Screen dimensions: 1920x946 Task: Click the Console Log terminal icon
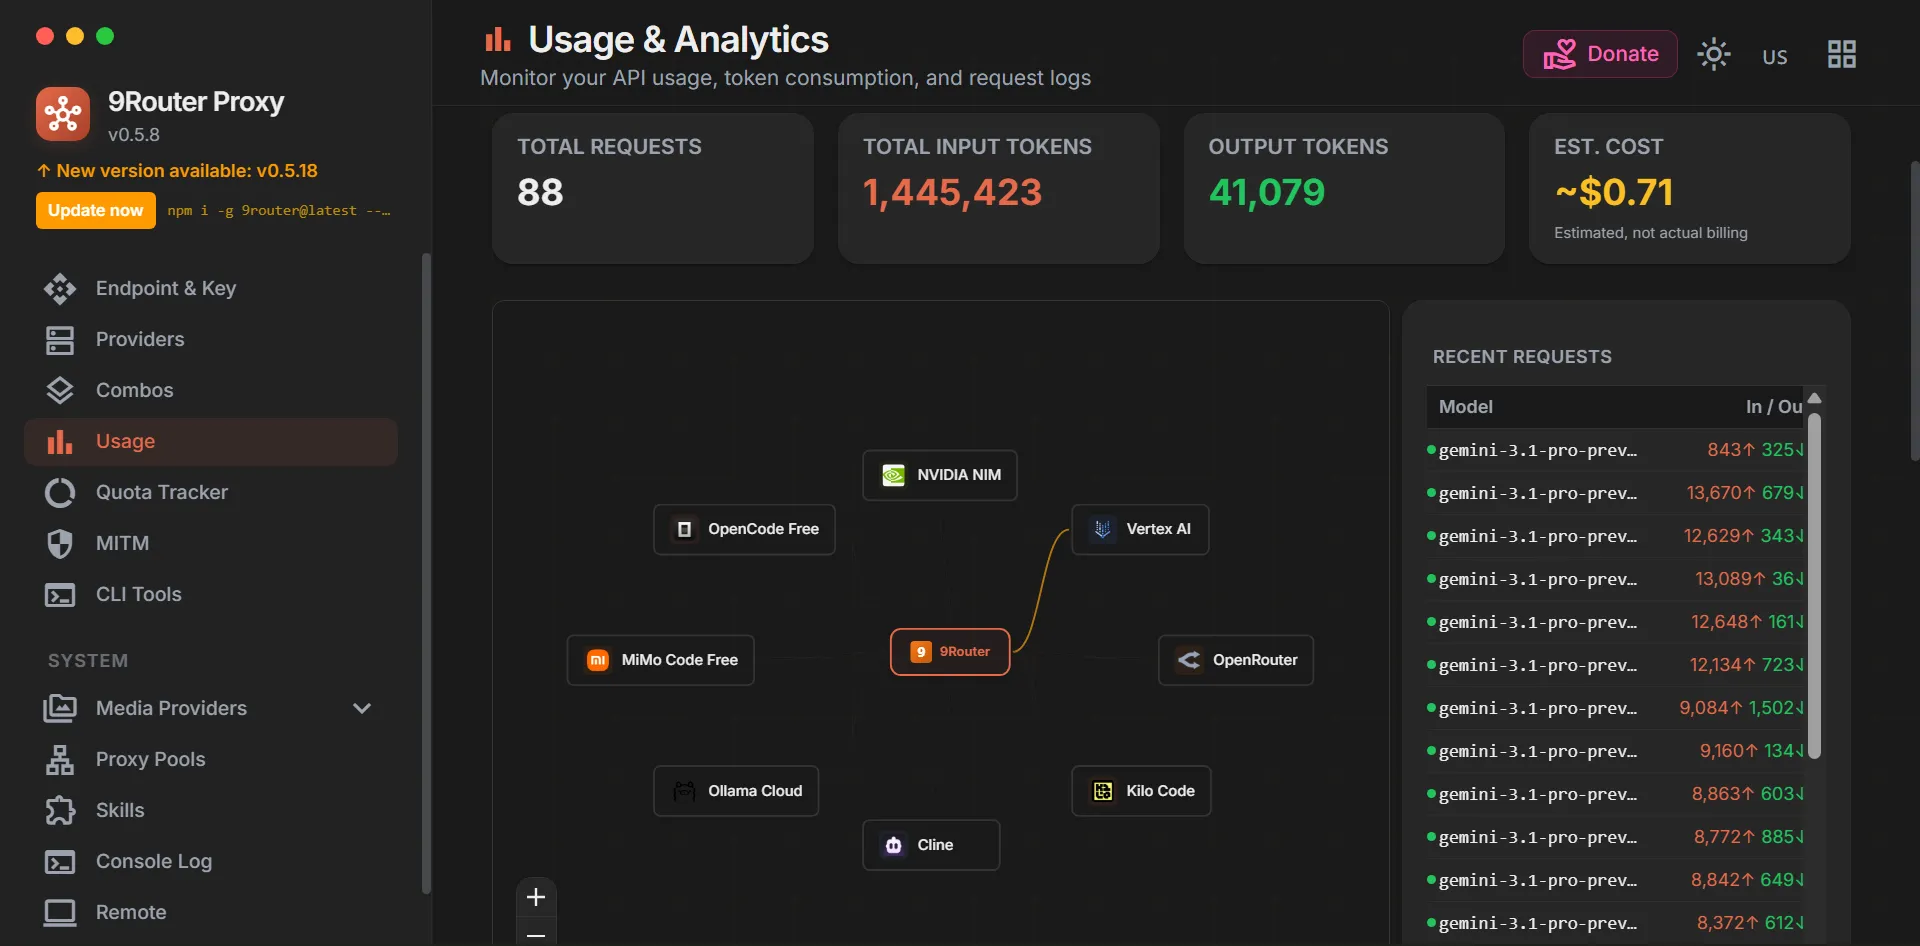point(60,862)
